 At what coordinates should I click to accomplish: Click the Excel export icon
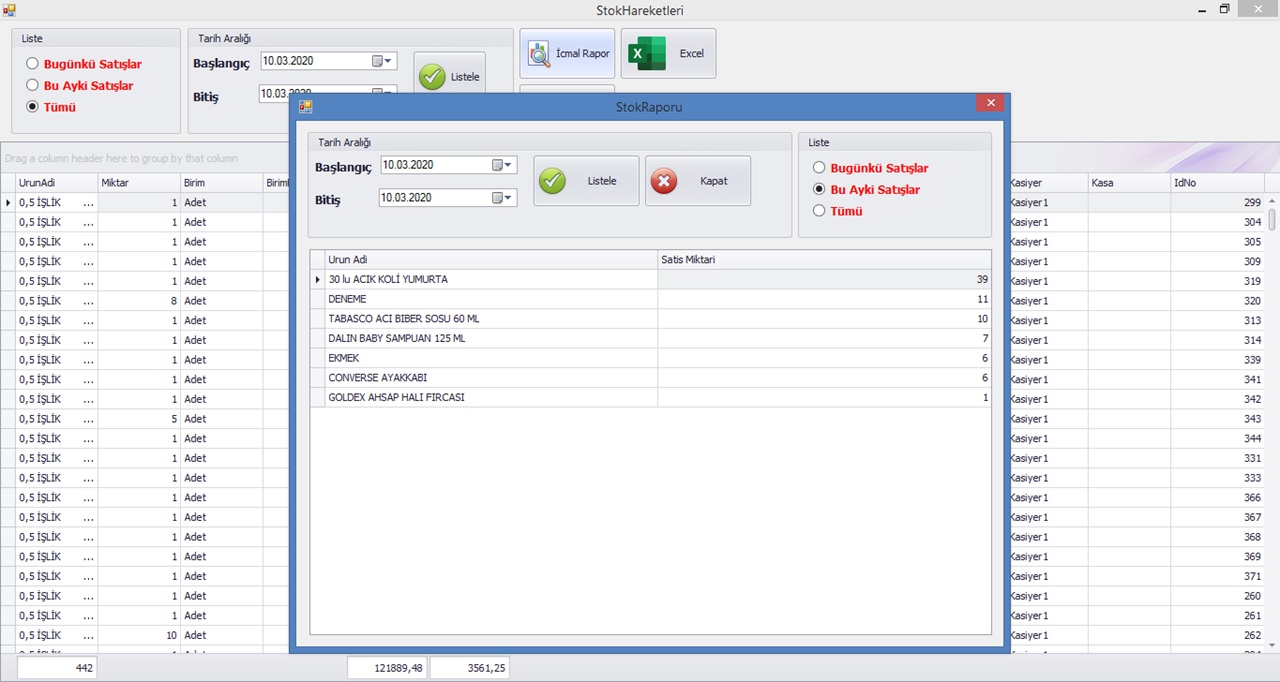648,54
